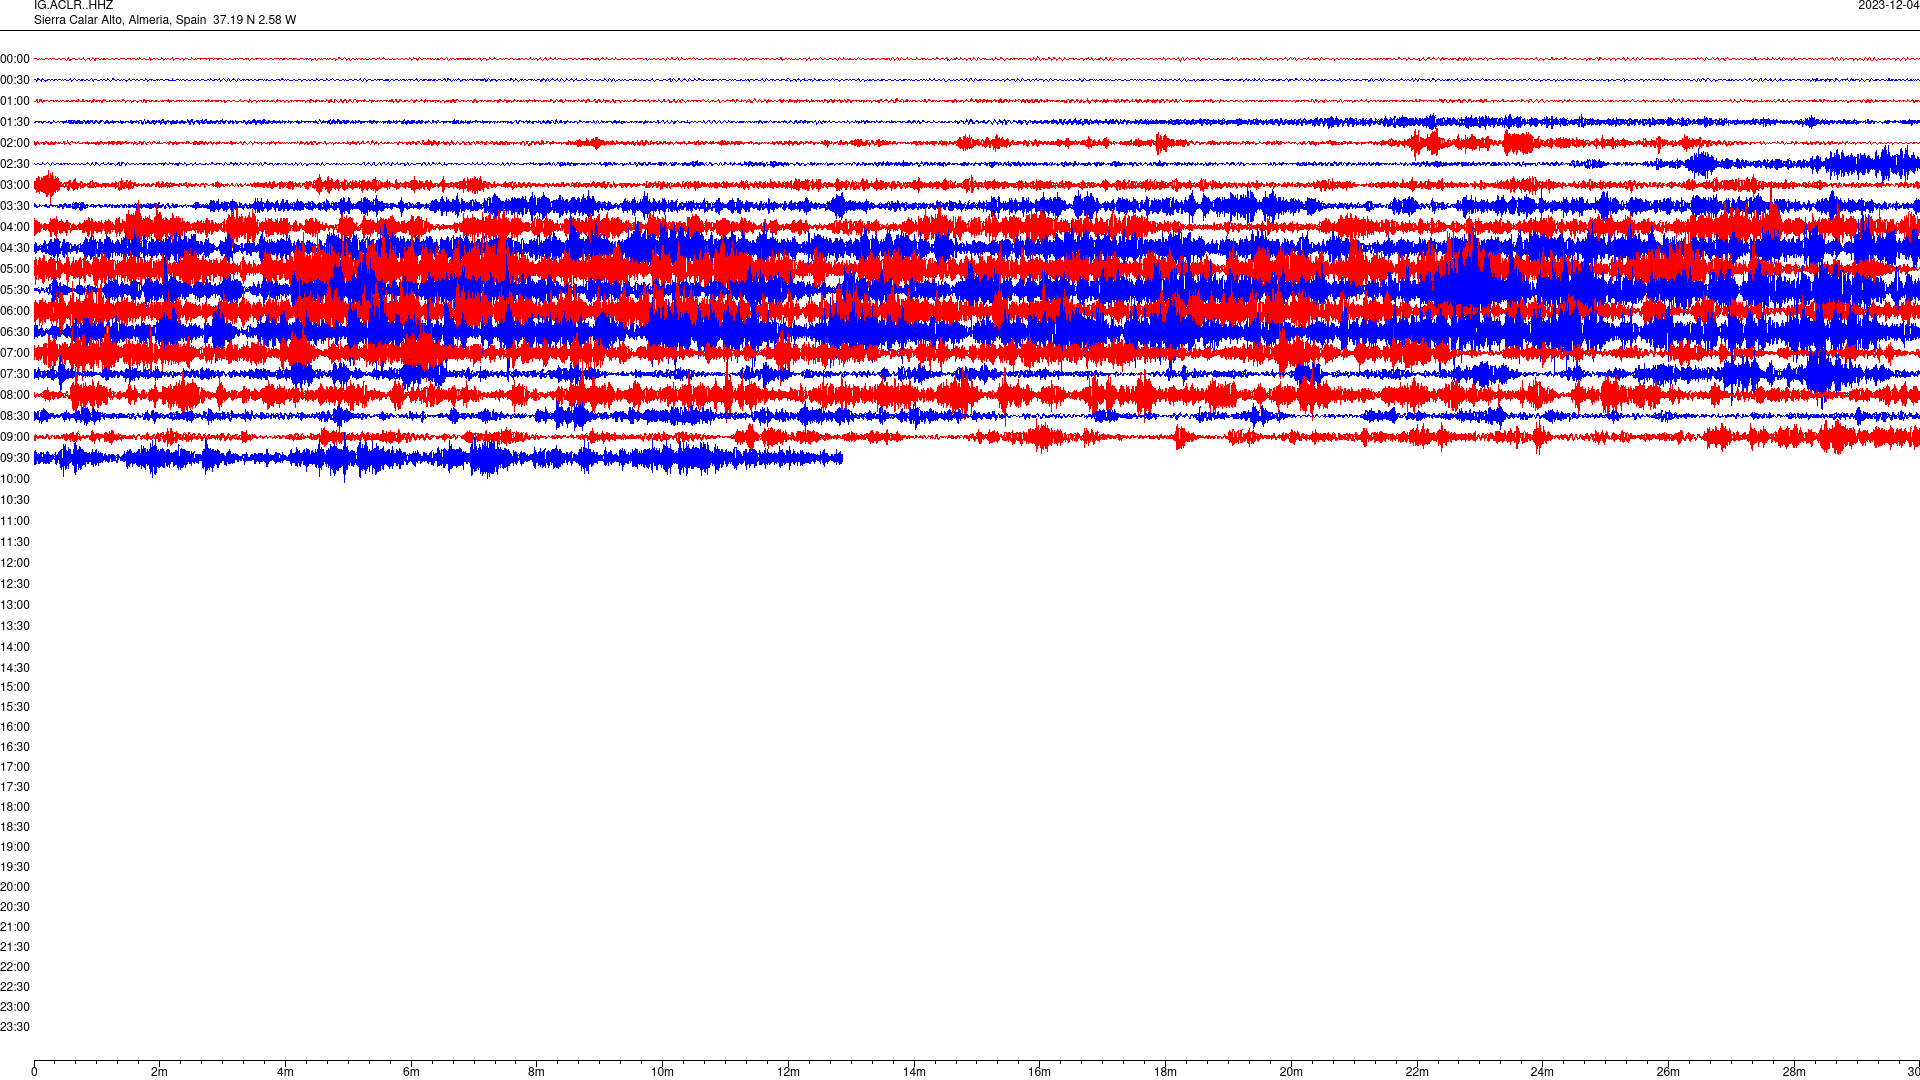Click the 05:30 time row label
This screenshot has width=1920, height=1080.
click(15, 290)
